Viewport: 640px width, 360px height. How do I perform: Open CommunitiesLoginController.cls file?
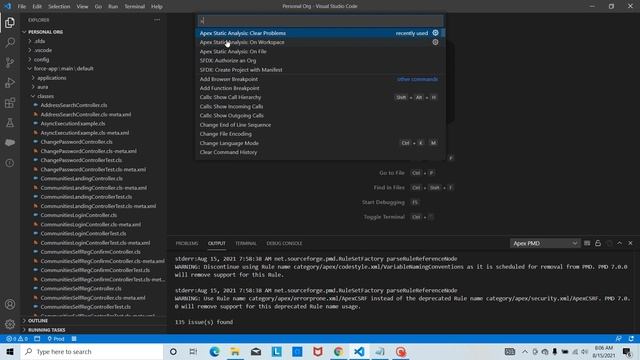pos(79,215)
